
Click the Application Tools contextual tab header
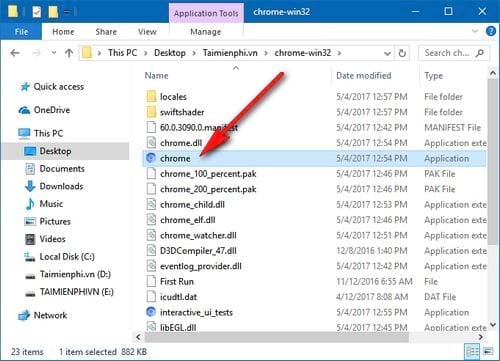point(206,13)
